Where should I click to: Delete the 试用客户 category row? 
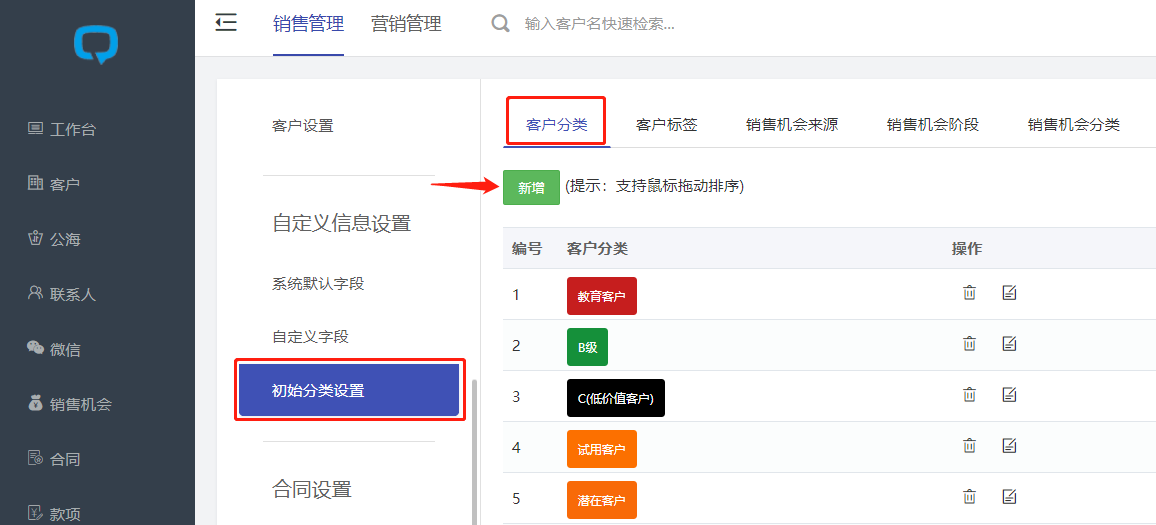[x=969, y=445]
